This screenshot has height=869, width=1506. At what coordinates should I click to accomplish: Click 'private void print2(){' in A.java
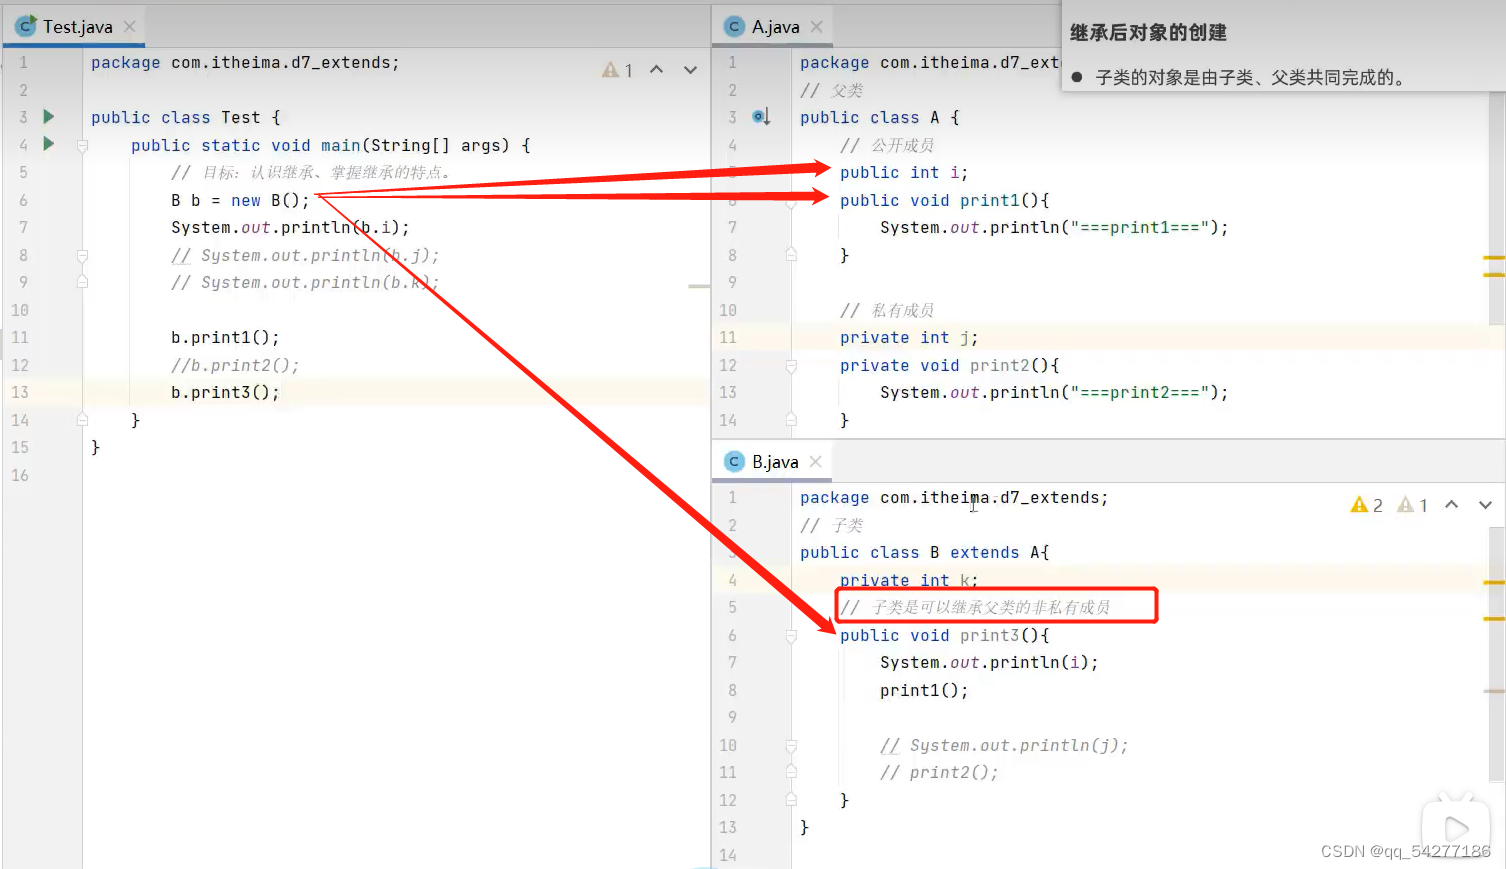click(949, 365)
